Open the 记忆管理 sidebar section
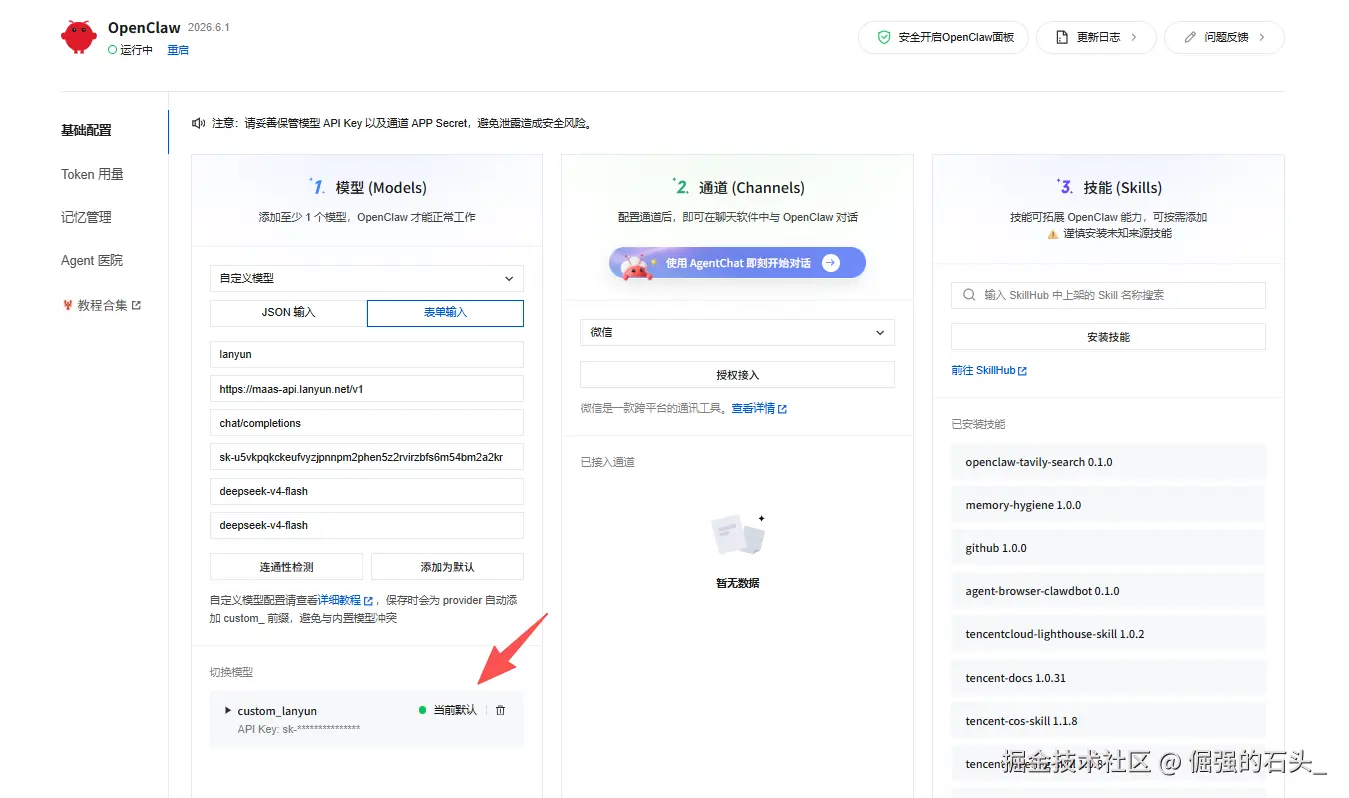Viewport: 1349px width, 798px height. tap(86, 217)
